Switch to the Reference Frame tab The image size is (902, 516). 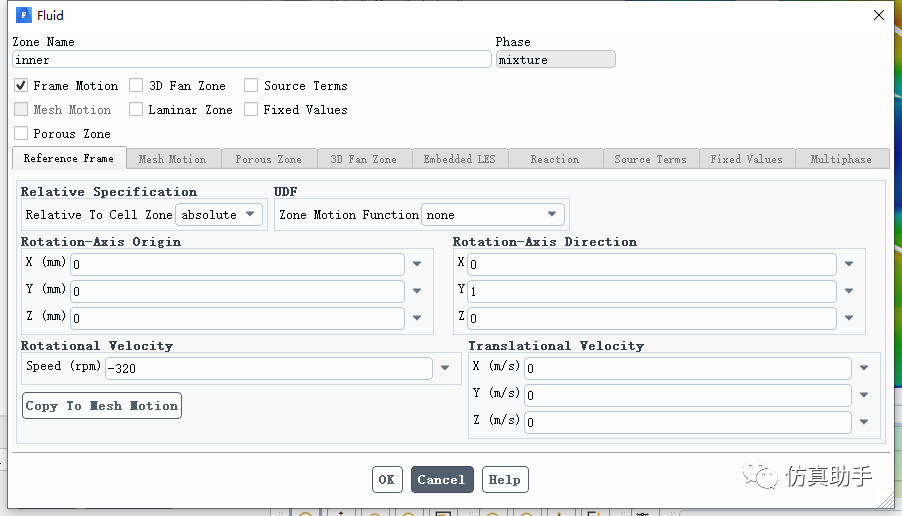69,158
